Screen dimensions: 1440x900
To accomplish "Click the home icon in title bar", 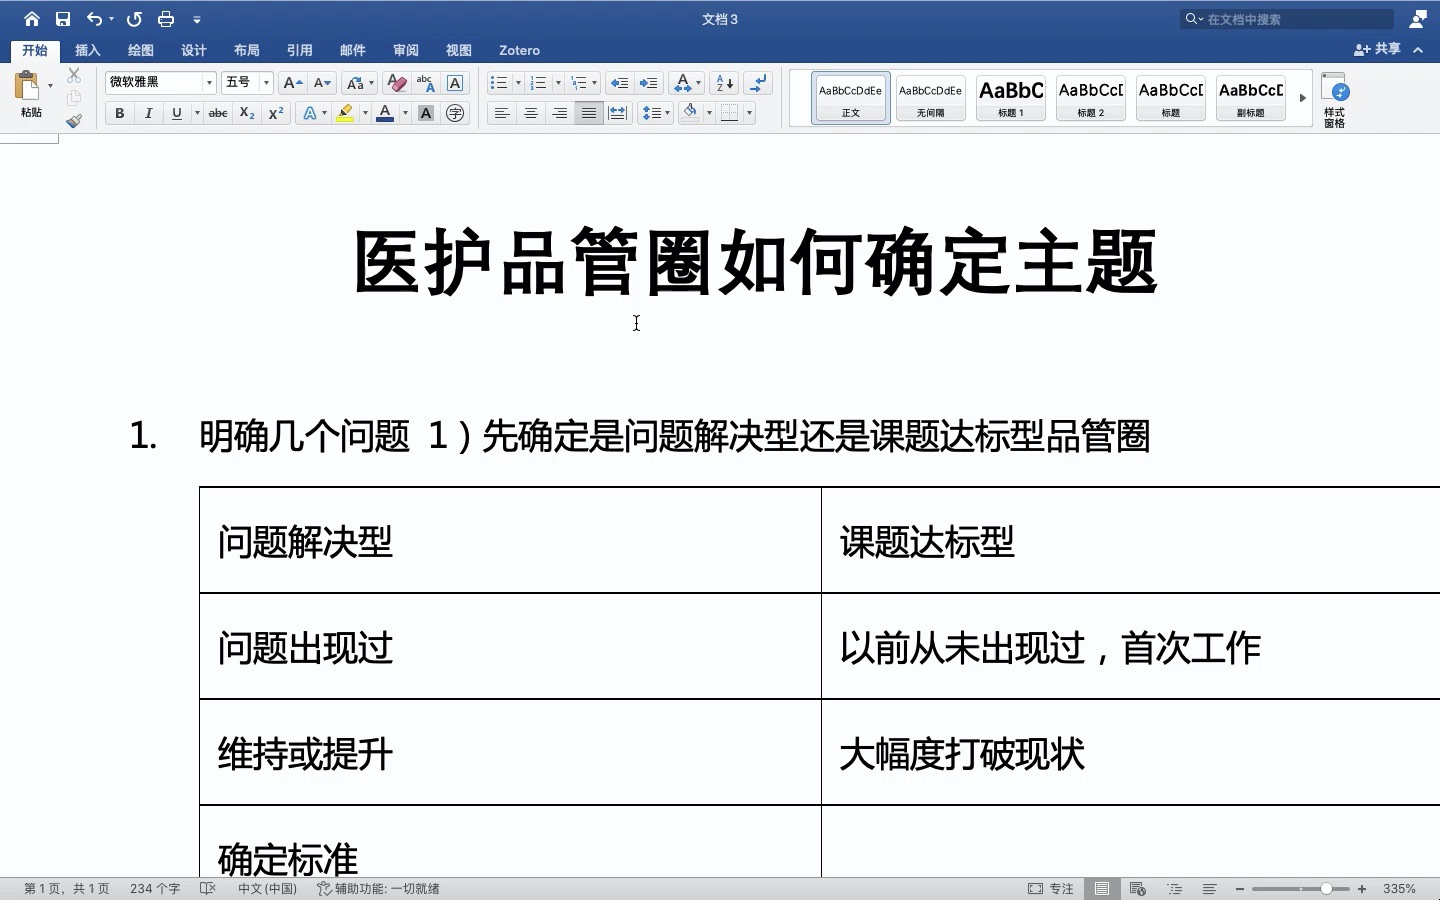I will [x=32, y=19].
